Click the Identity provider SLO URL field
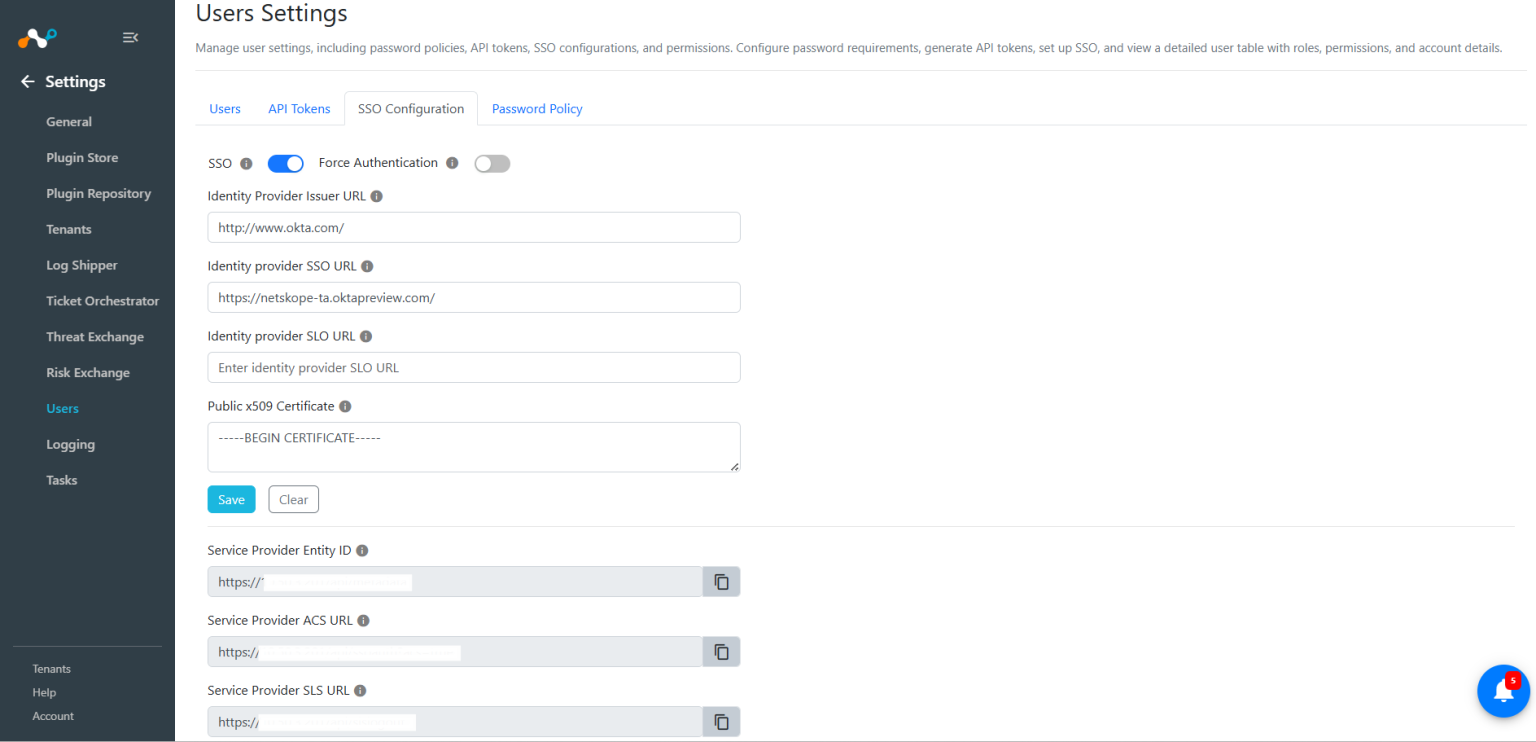Screen dimensions: 1536x742 point(473,367)
